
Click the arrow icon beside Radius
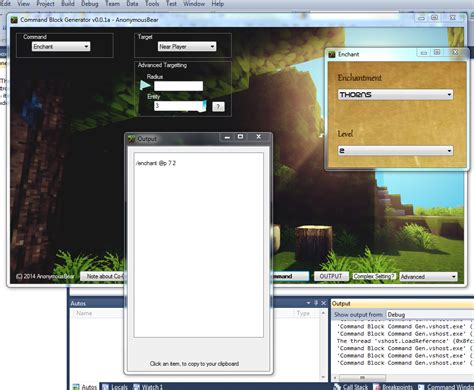[145, 85]
